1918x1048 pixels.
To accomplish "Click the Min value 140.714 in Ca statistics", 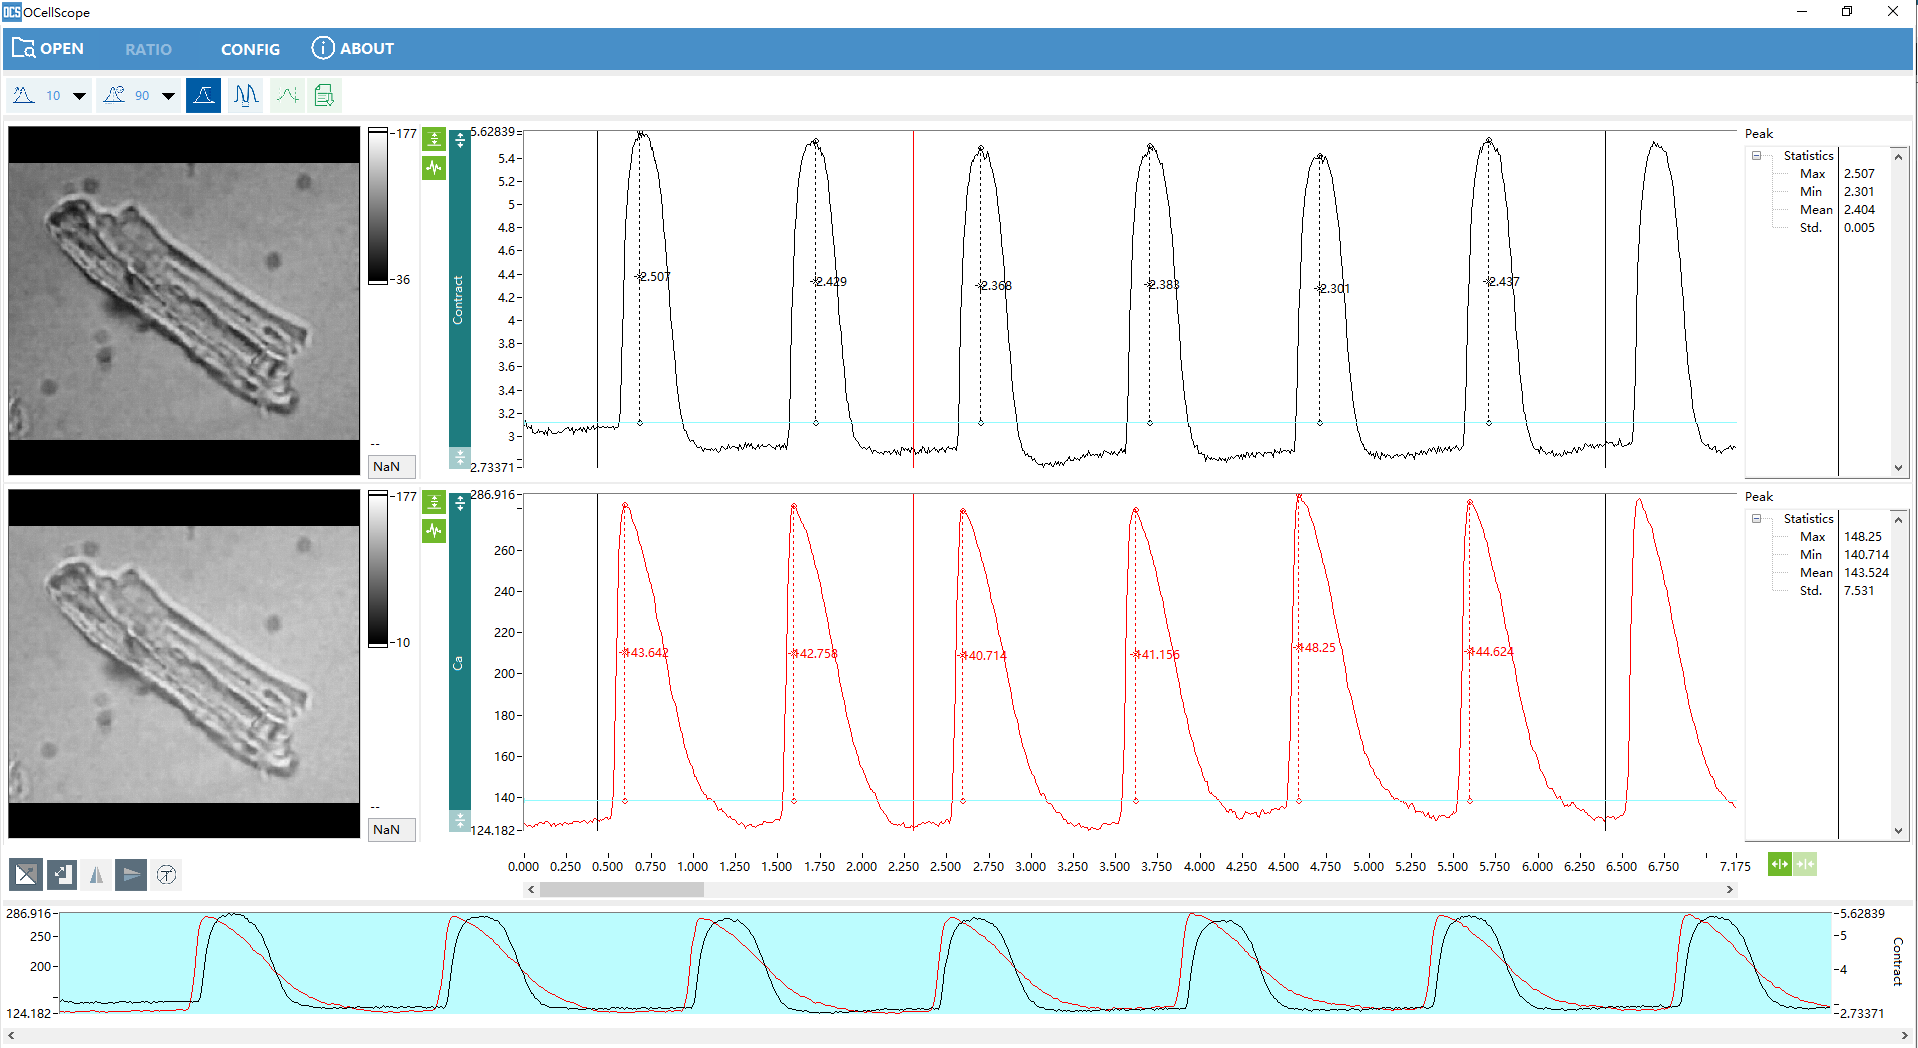I will tap(1866, 555).
